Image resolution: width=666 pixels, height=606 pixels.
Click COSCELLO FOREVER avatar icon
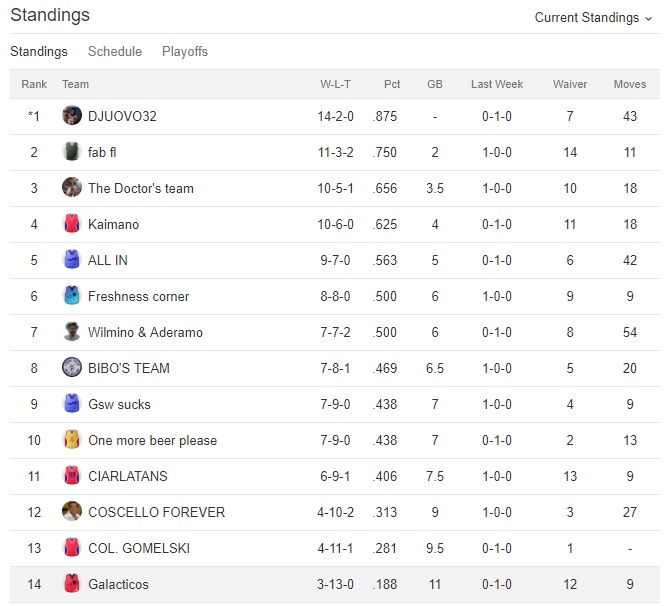[71, 512]
